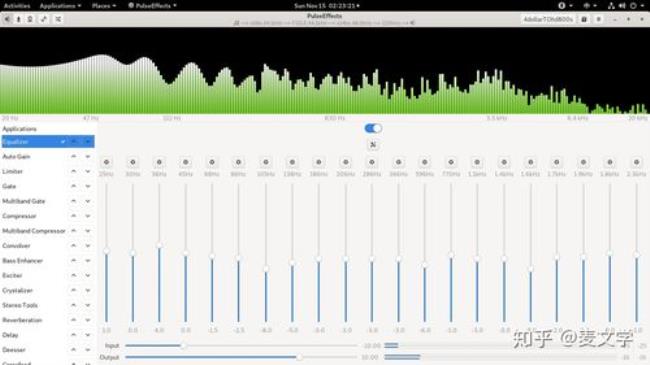The width and height of the screenshot is (650, 365).
Task: Move Auto Gain down with its arrow
Action: click(x=88, y=157)
